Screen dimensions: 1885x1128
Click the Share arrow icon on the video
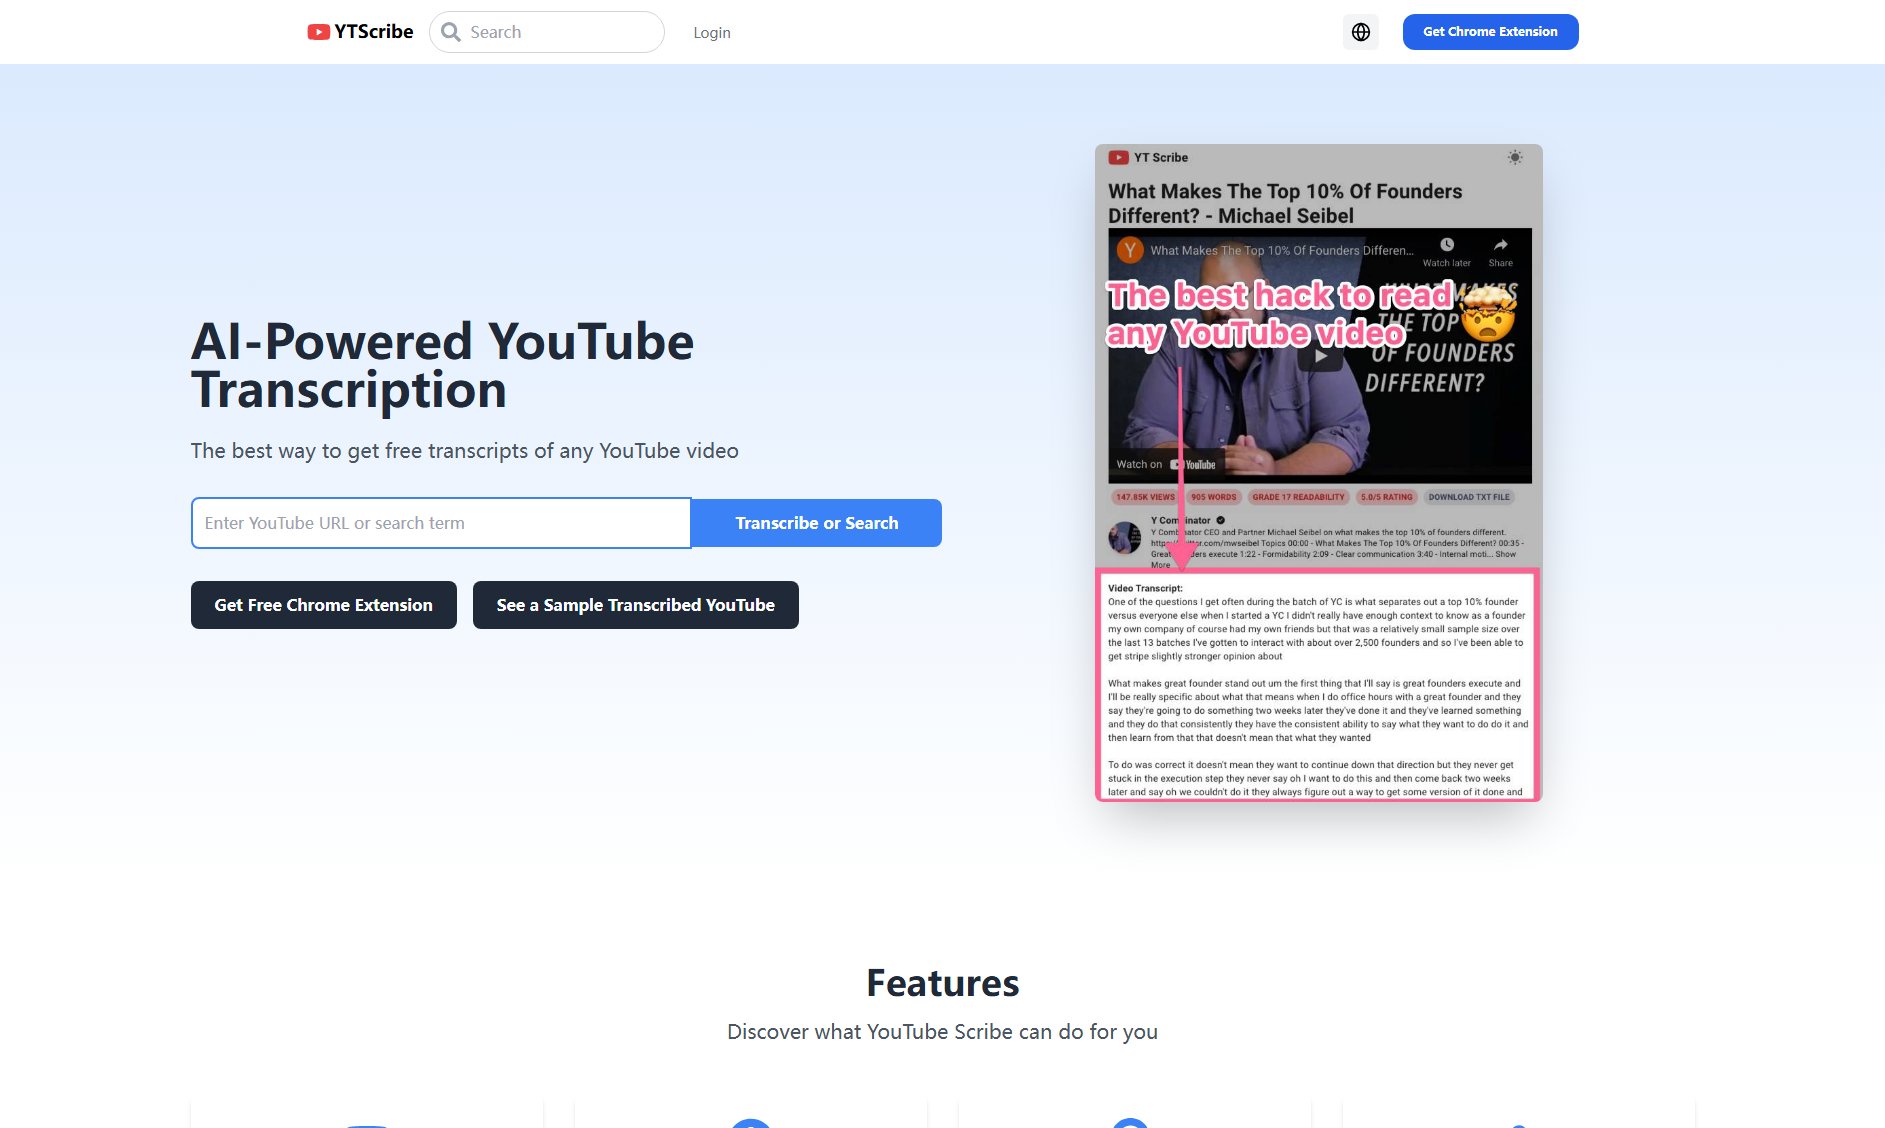pyautogui.click(x=1500, y=244)
